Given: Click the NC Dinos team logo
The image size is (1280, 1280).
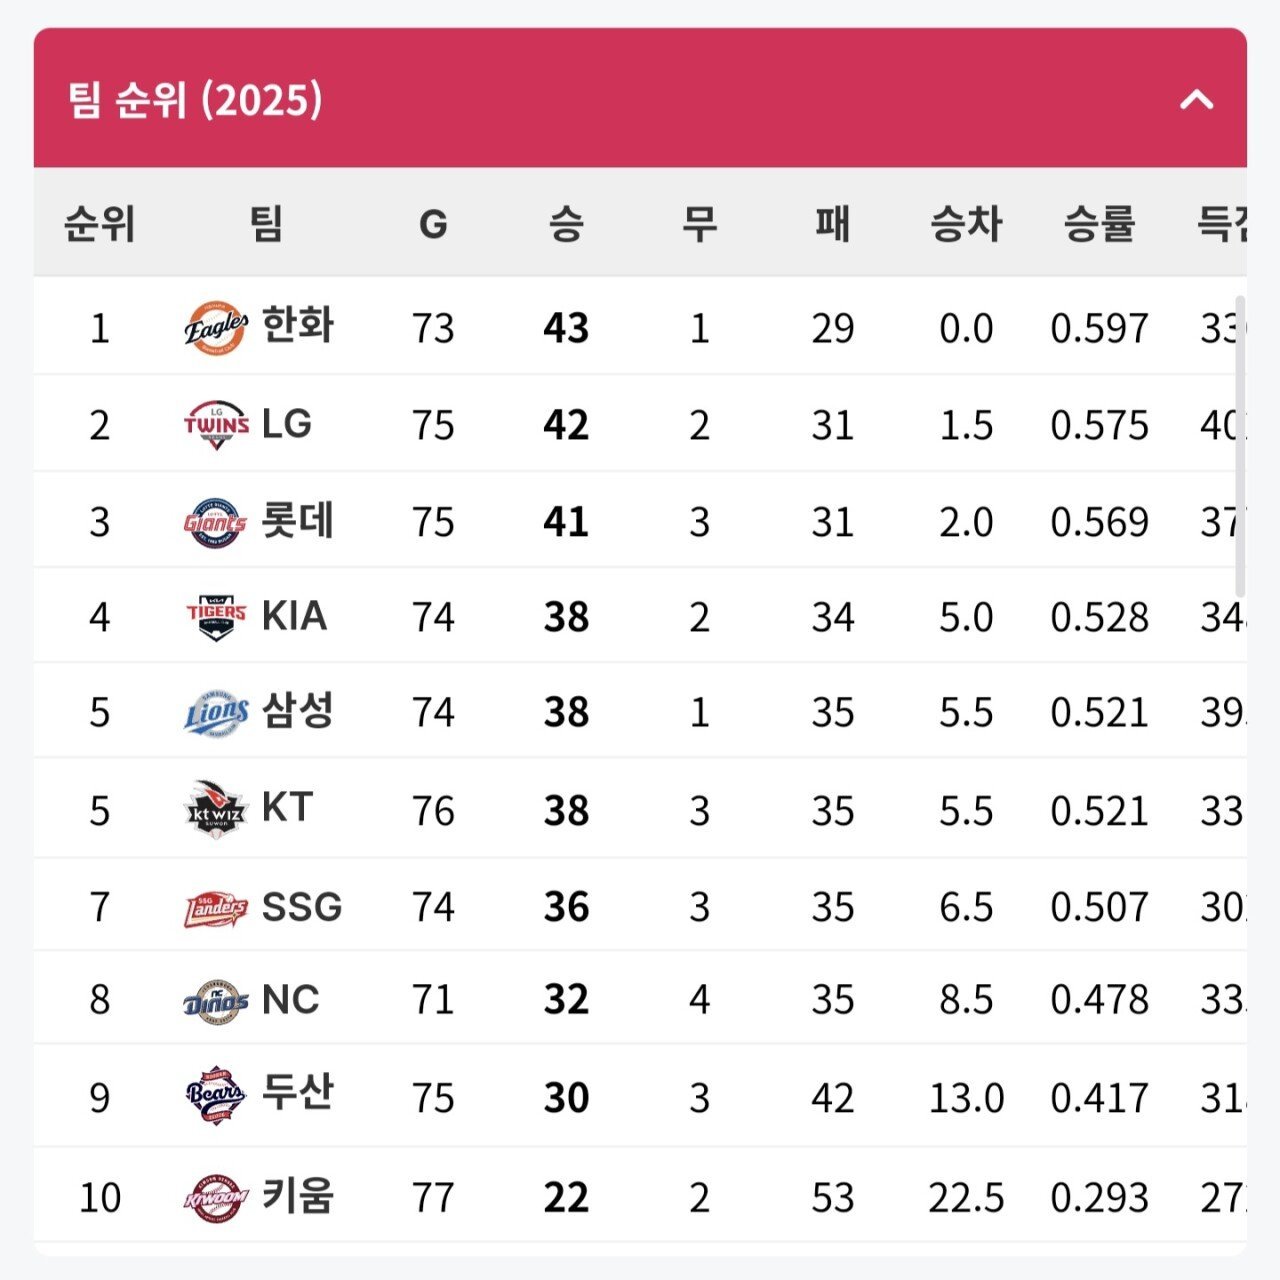Looking at the screenshot, I should [216, 999].
